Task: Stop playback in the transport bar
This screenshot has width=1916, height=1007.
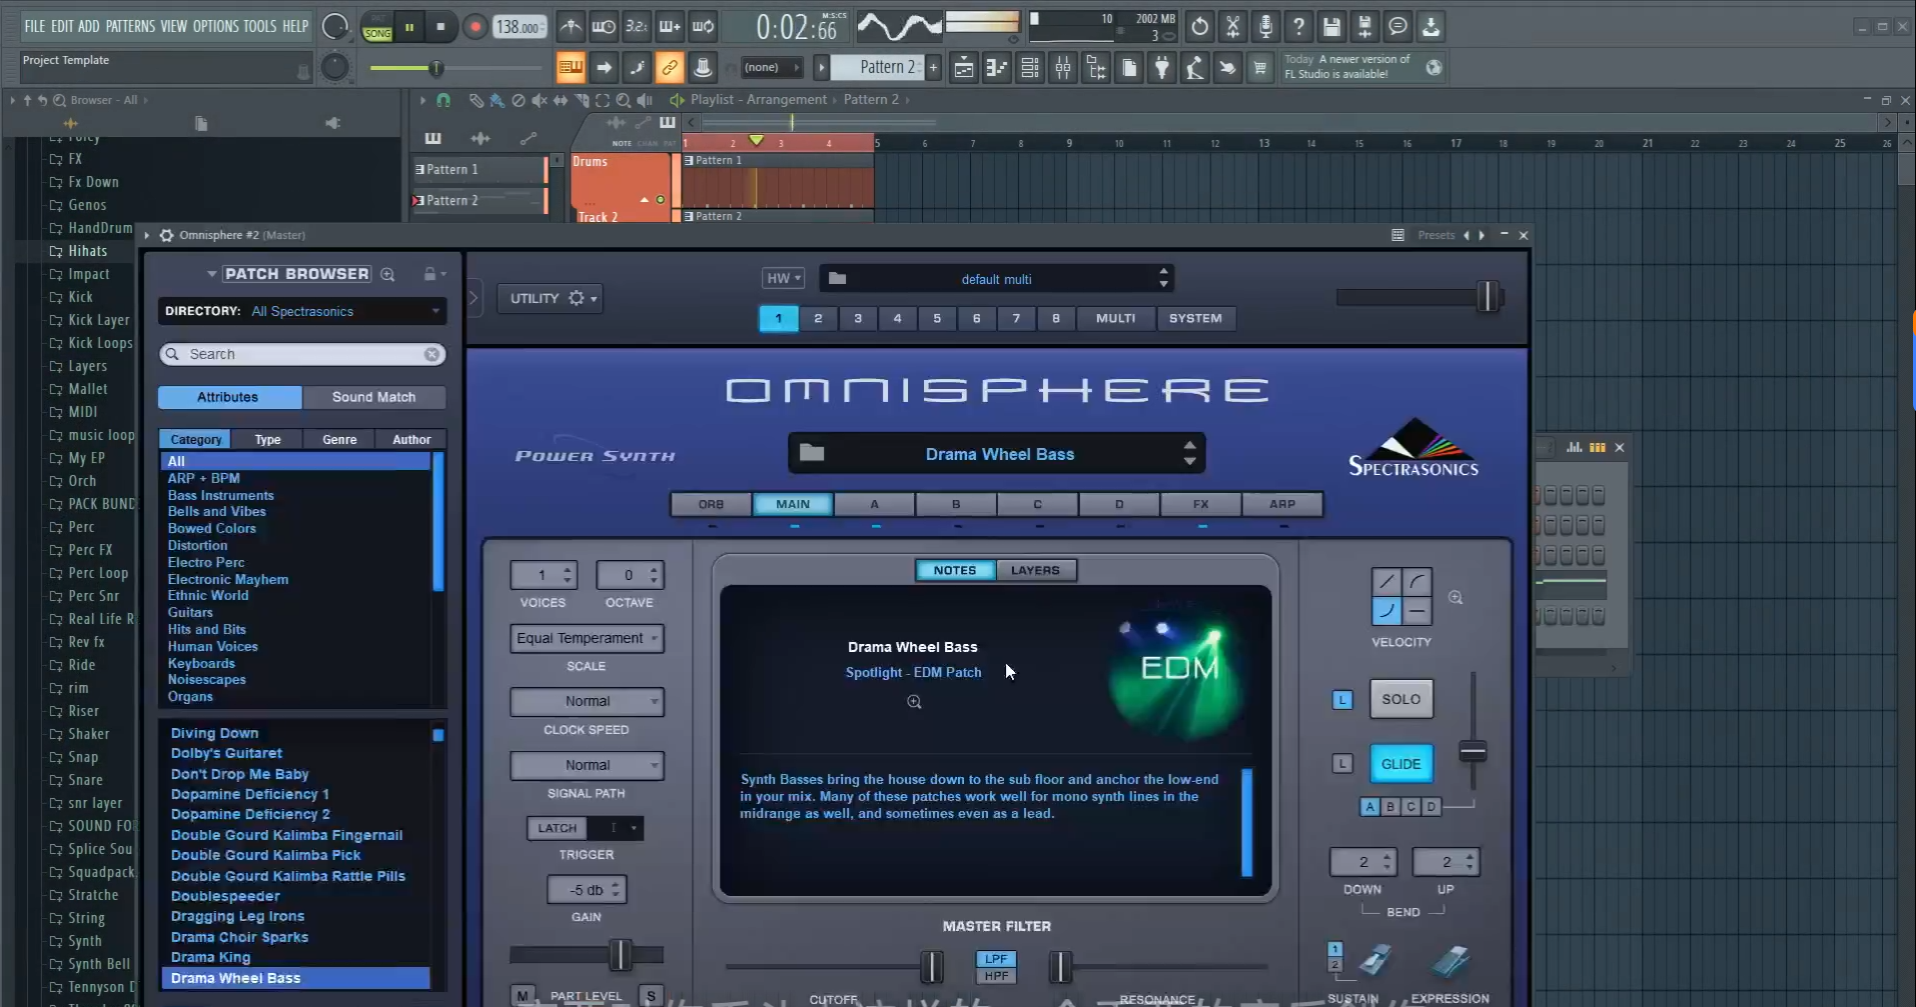Action: pos(441,27)
